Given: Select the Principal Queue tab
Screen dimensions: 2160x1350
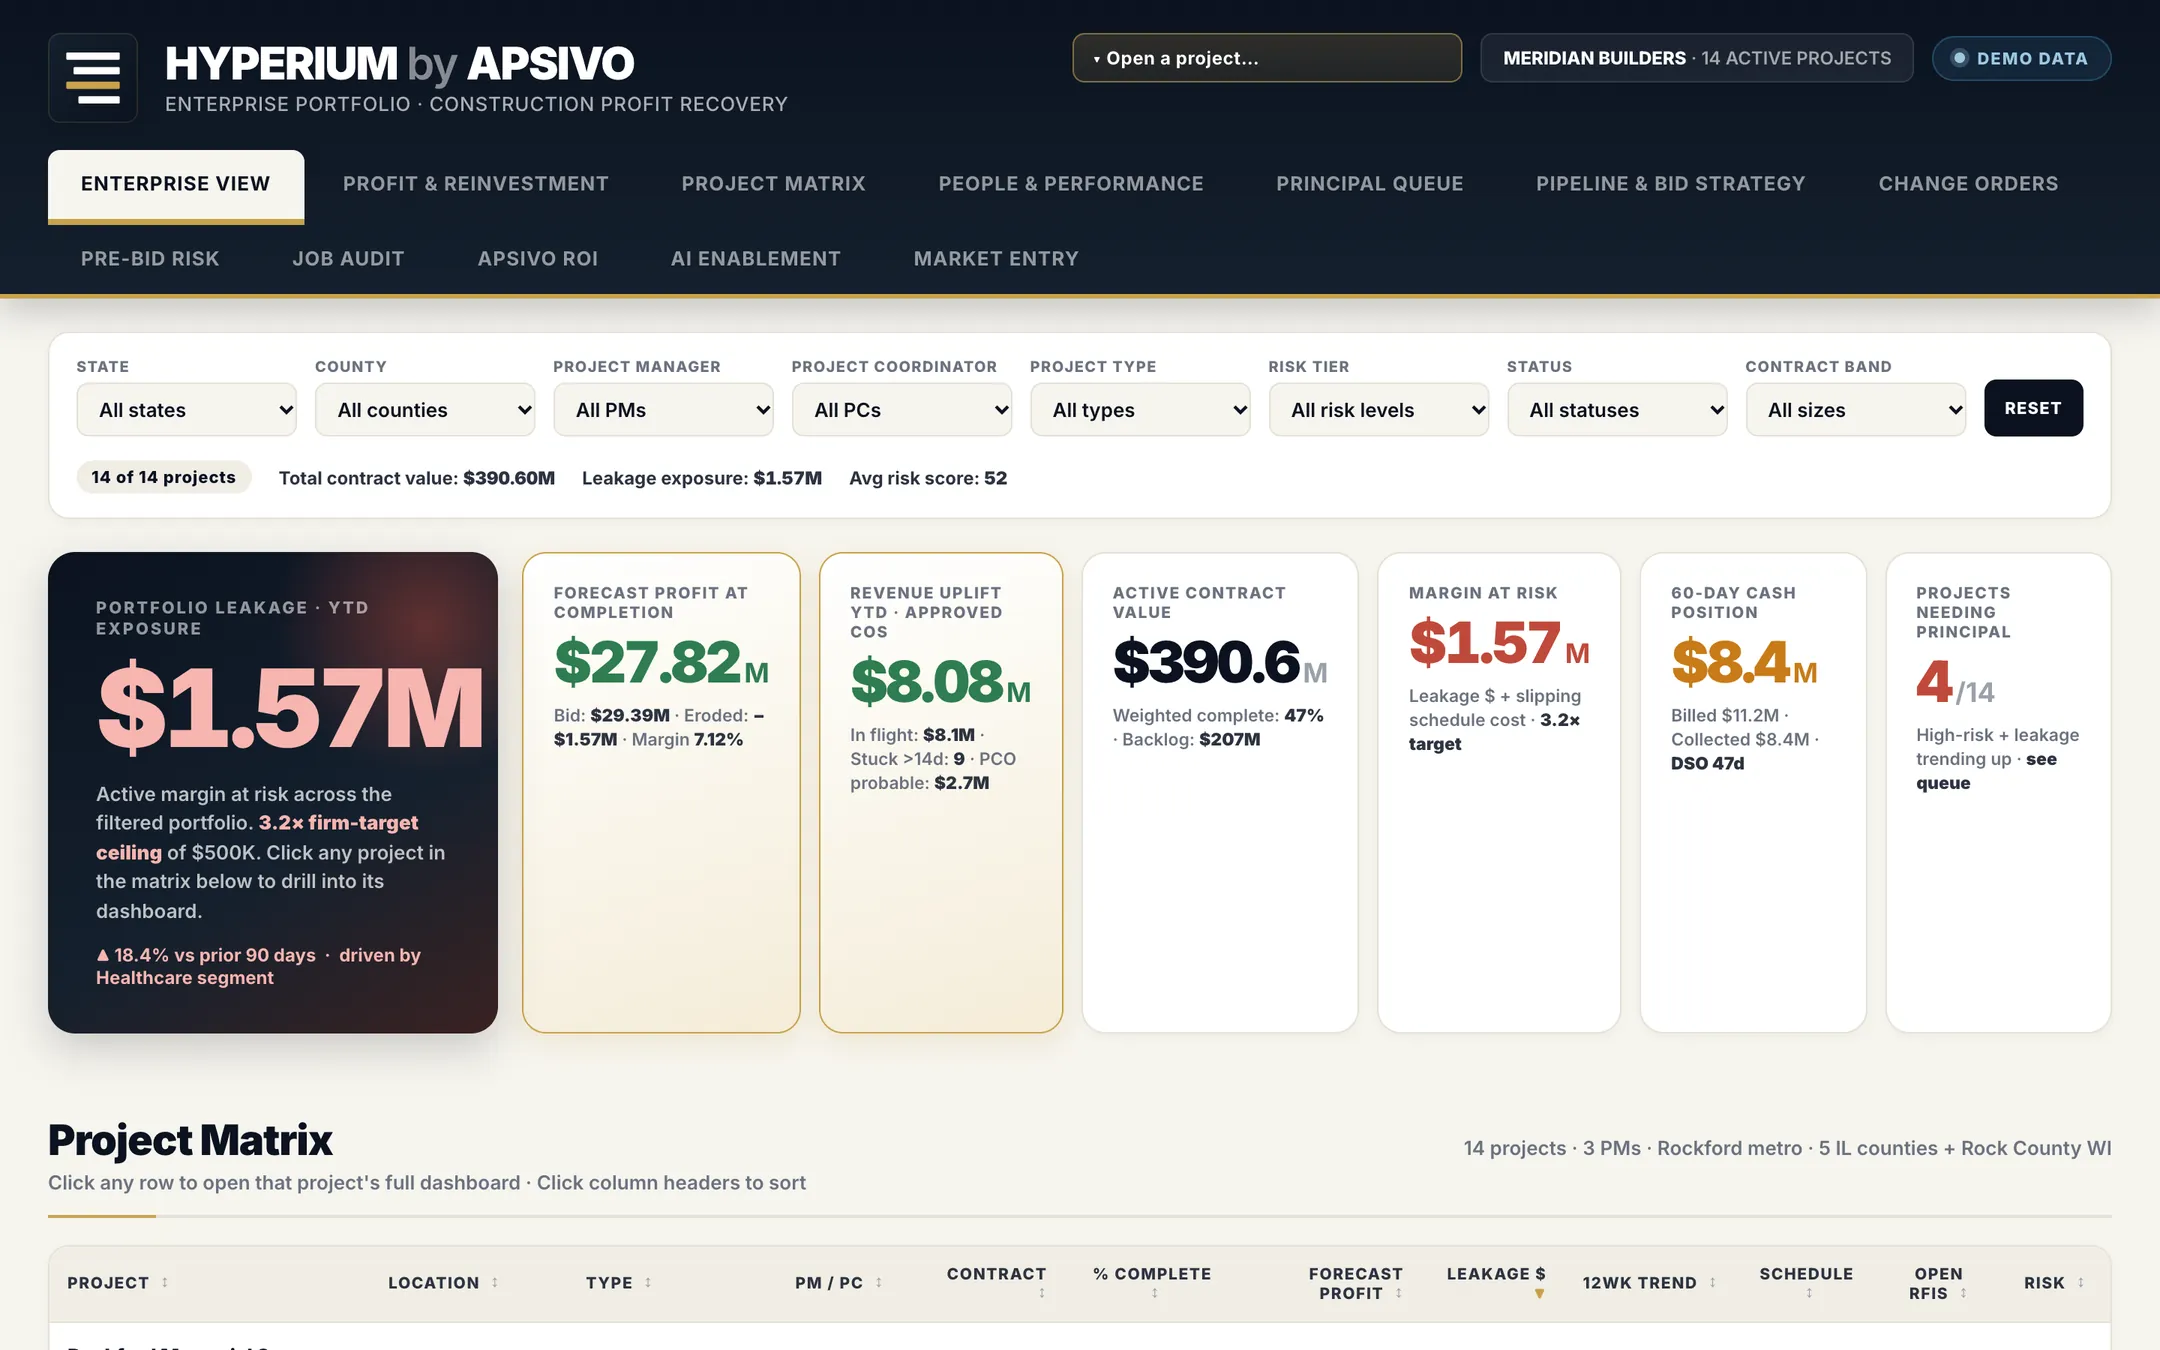Looking at the screenshot, I should [1370, 184].
